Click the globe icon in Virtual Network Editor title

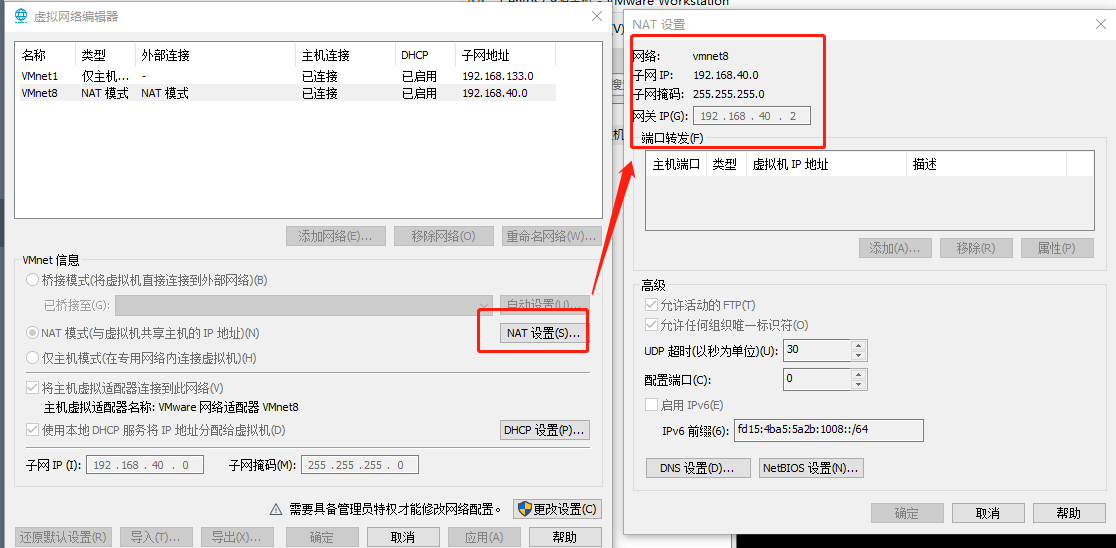tap(21, 16)
